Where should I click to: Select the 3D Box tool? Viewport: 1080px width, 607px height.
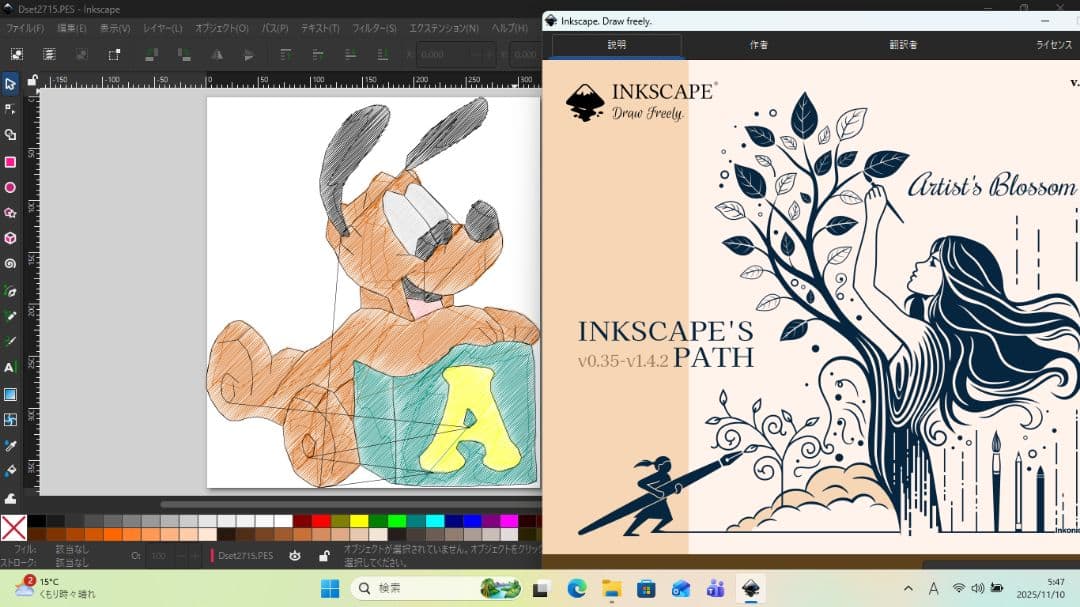point(10,238)
